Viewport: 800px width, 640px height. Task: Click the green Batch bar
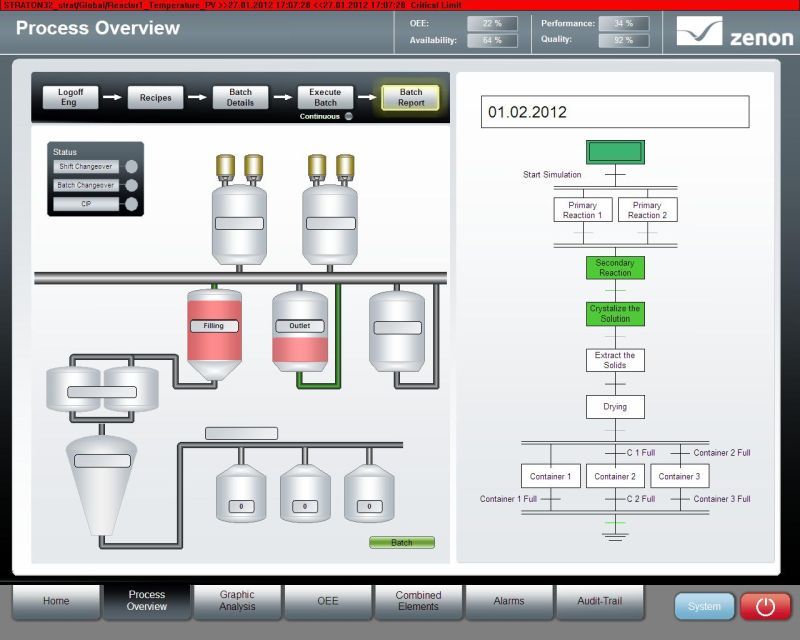[401, 543]
